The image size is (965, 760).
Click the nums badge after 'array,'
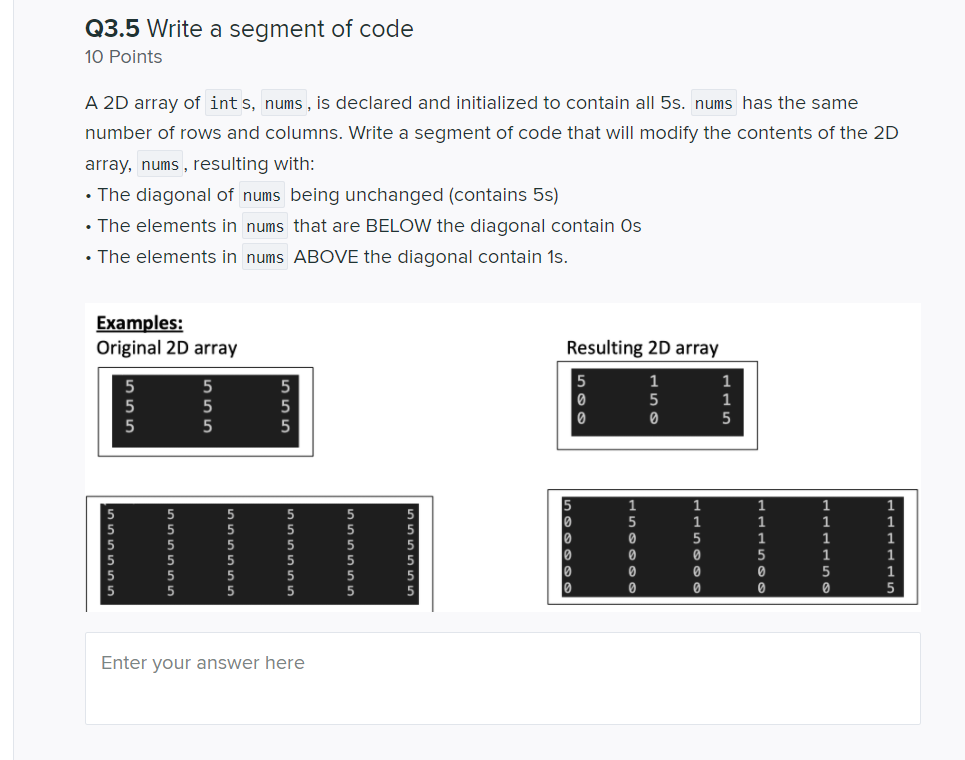[x=160, y=164]
